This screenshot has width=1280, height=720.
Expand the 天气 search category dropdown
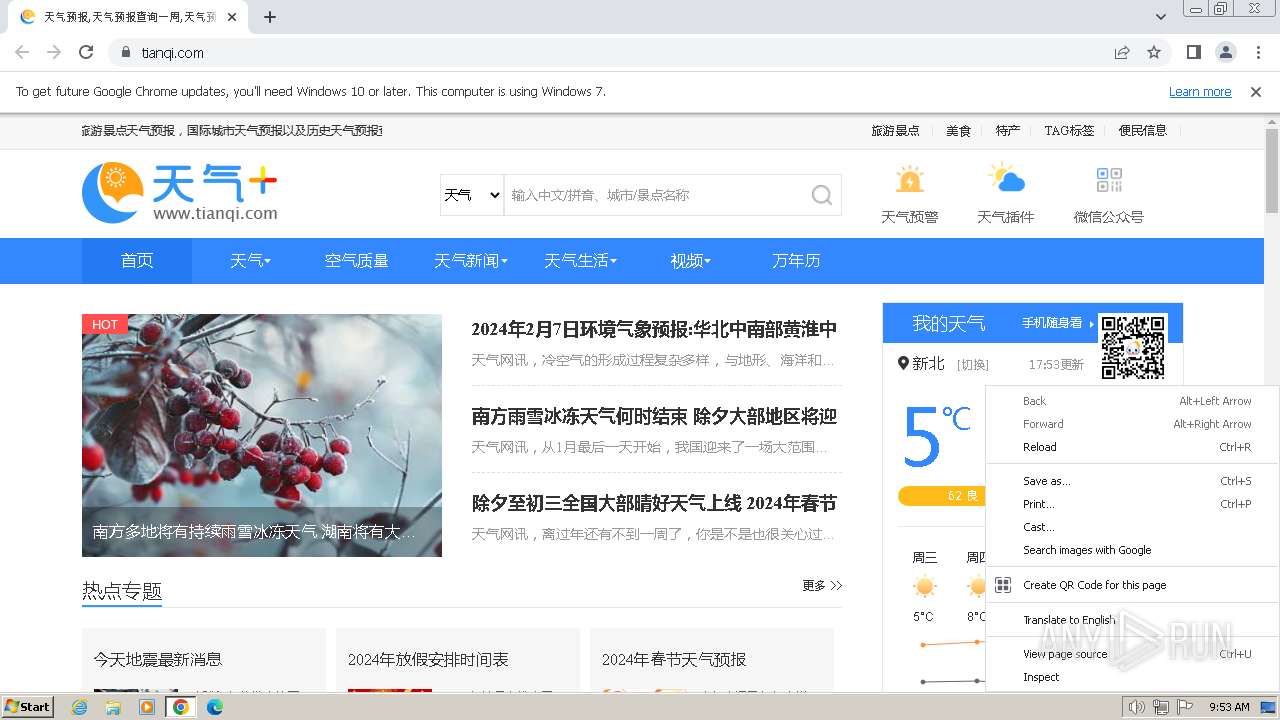tap(472, 195)
